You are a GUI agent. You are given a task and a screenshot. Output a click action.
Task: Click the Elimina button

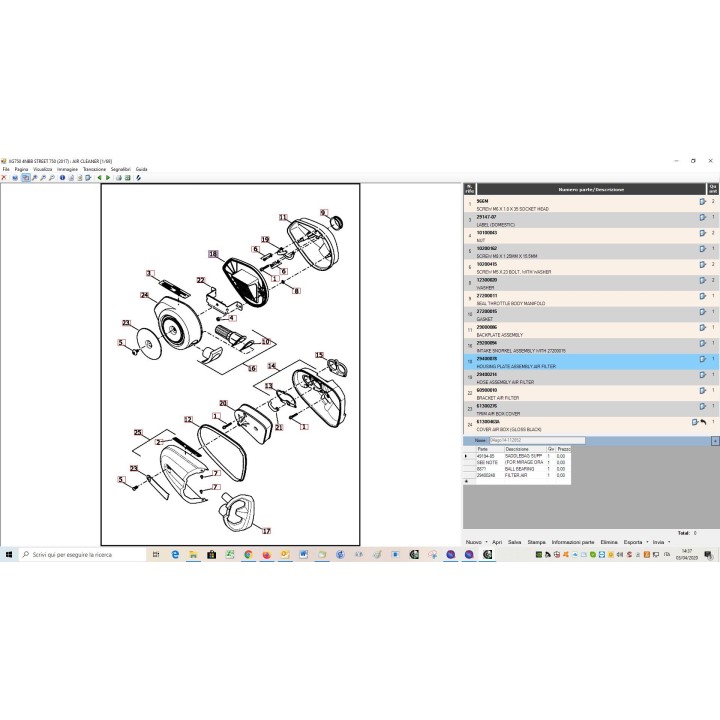609,542
